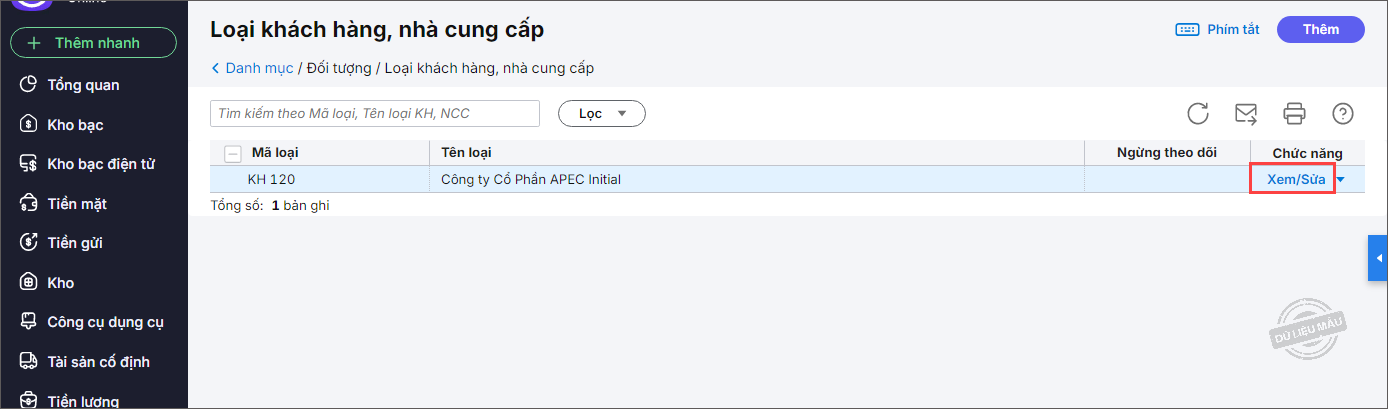Click the print icon
This screenshot has width=1388, height=409.
click(1295, 113)
